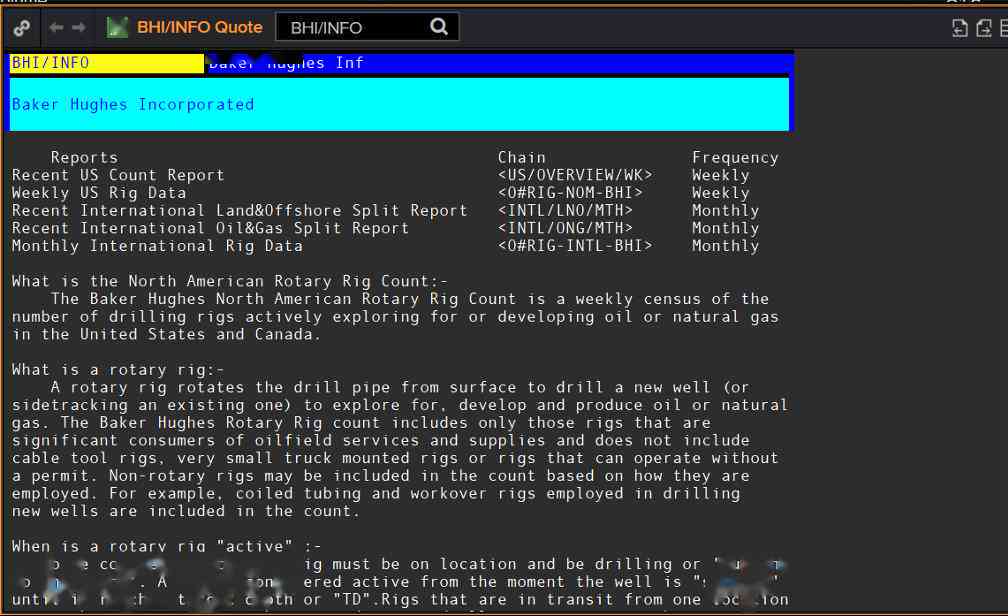Click the green chart quote icon

click(x=117, y=27)
